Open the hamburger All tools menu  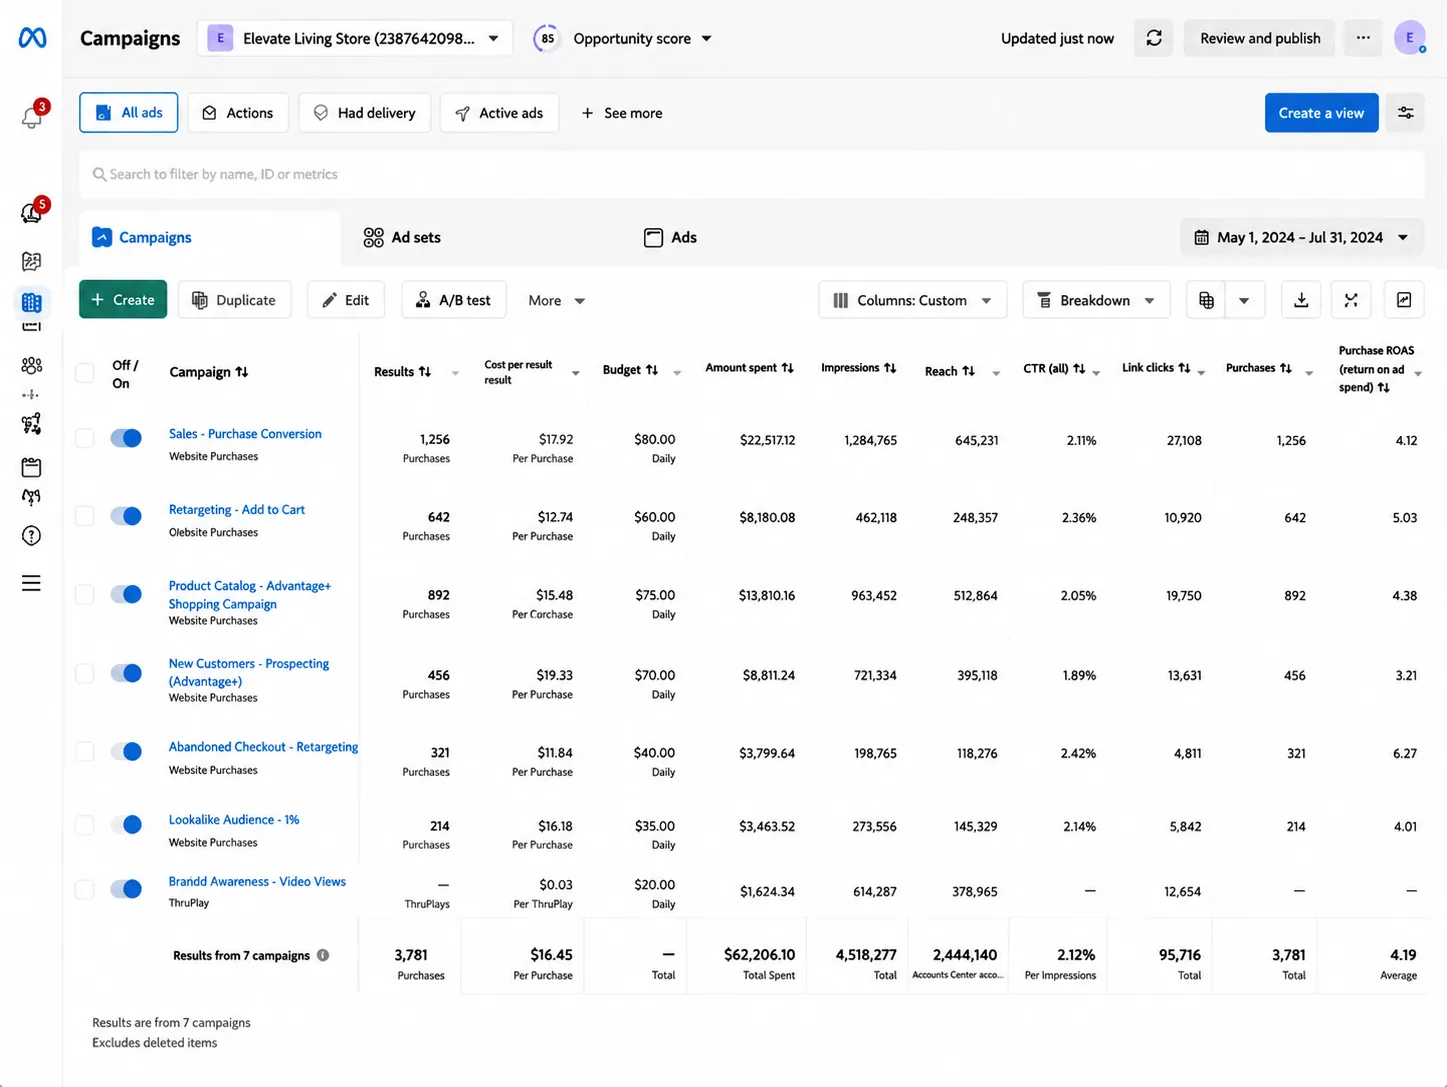pos(32,583)
